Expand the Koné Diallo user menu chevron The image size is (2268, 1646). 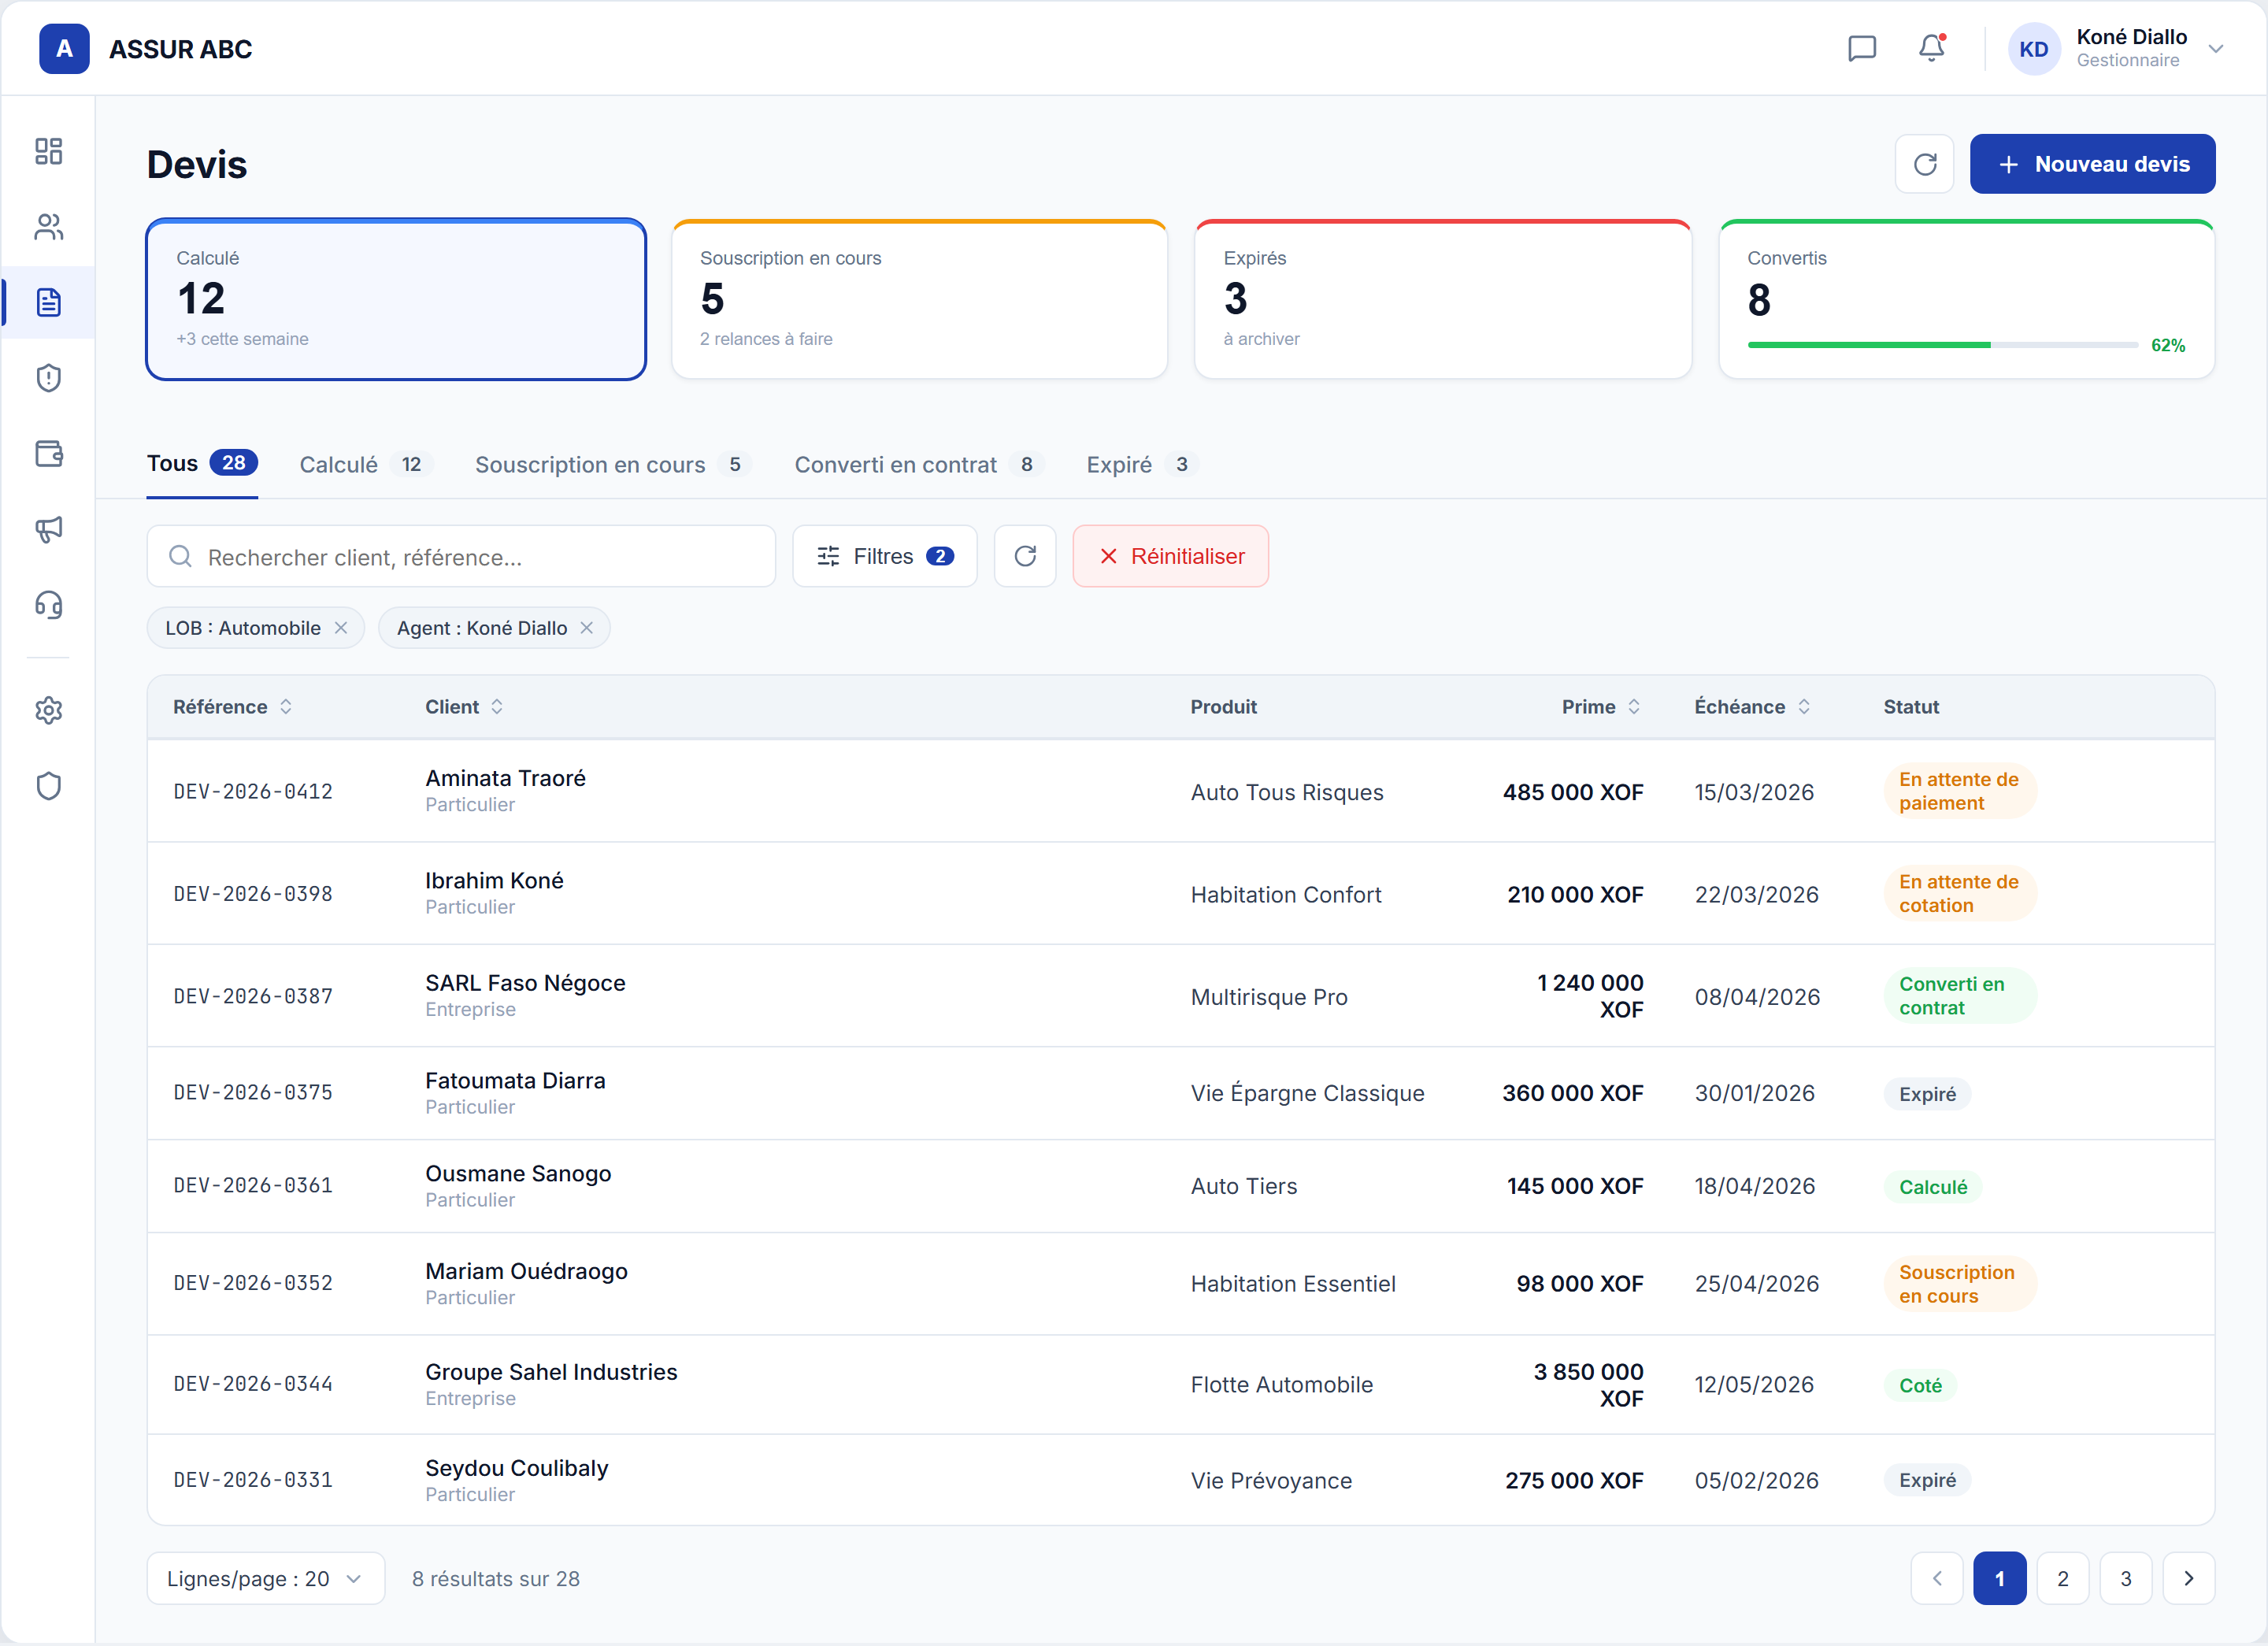click(2216, 48)
